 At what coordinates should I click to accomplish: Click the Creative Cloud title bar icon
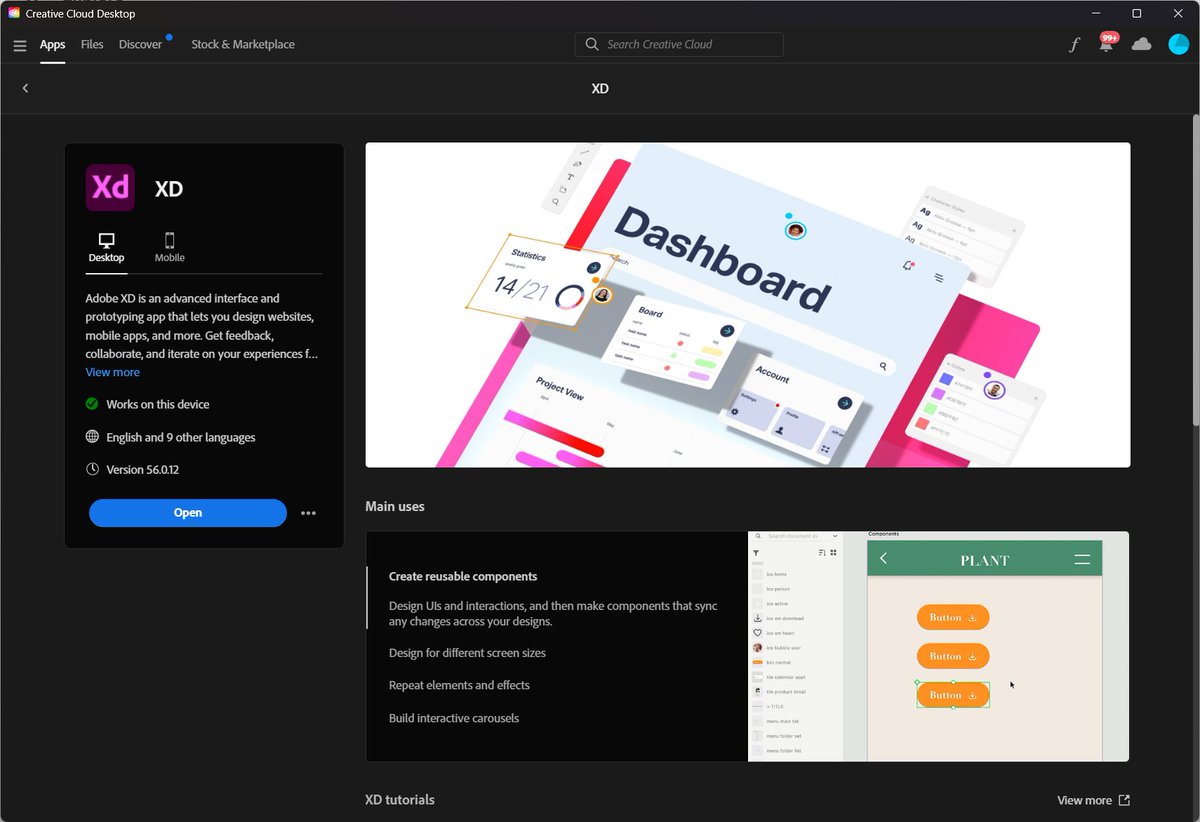coord(14,13)
